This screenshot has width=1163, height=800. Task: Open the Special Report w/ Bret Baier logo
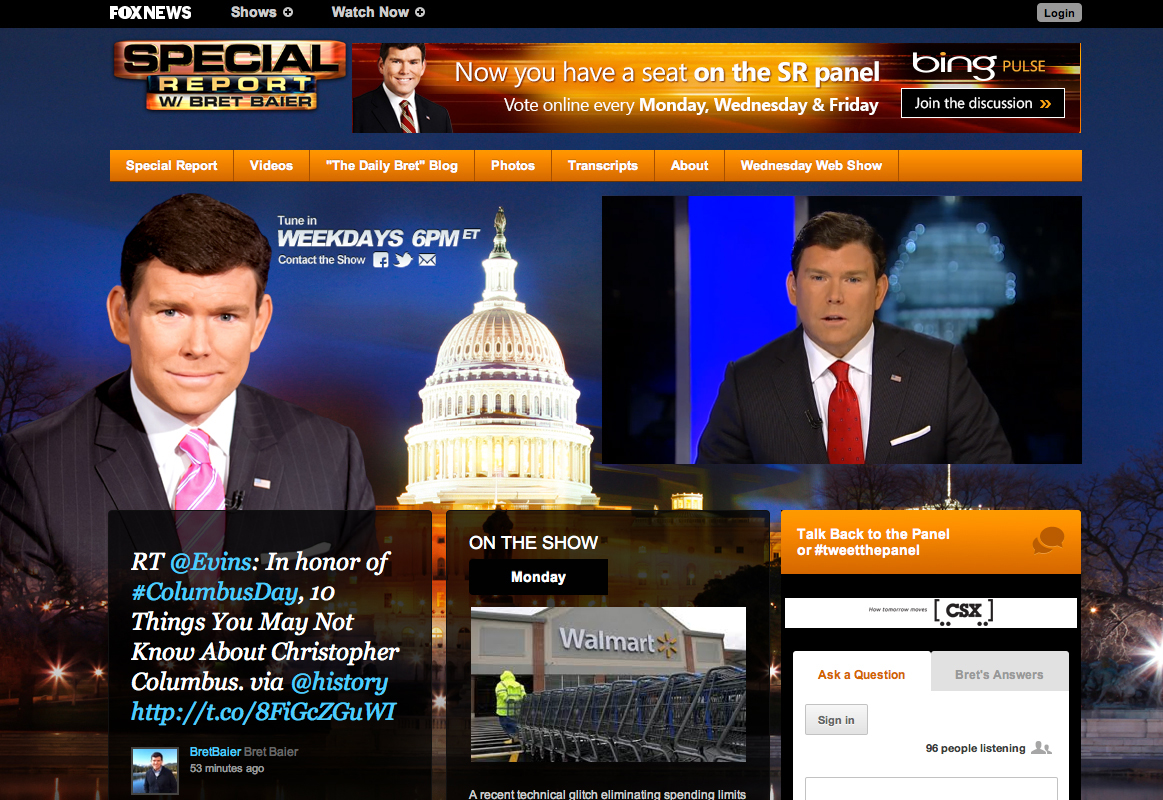pyautogui.click(x=230, y=76)
